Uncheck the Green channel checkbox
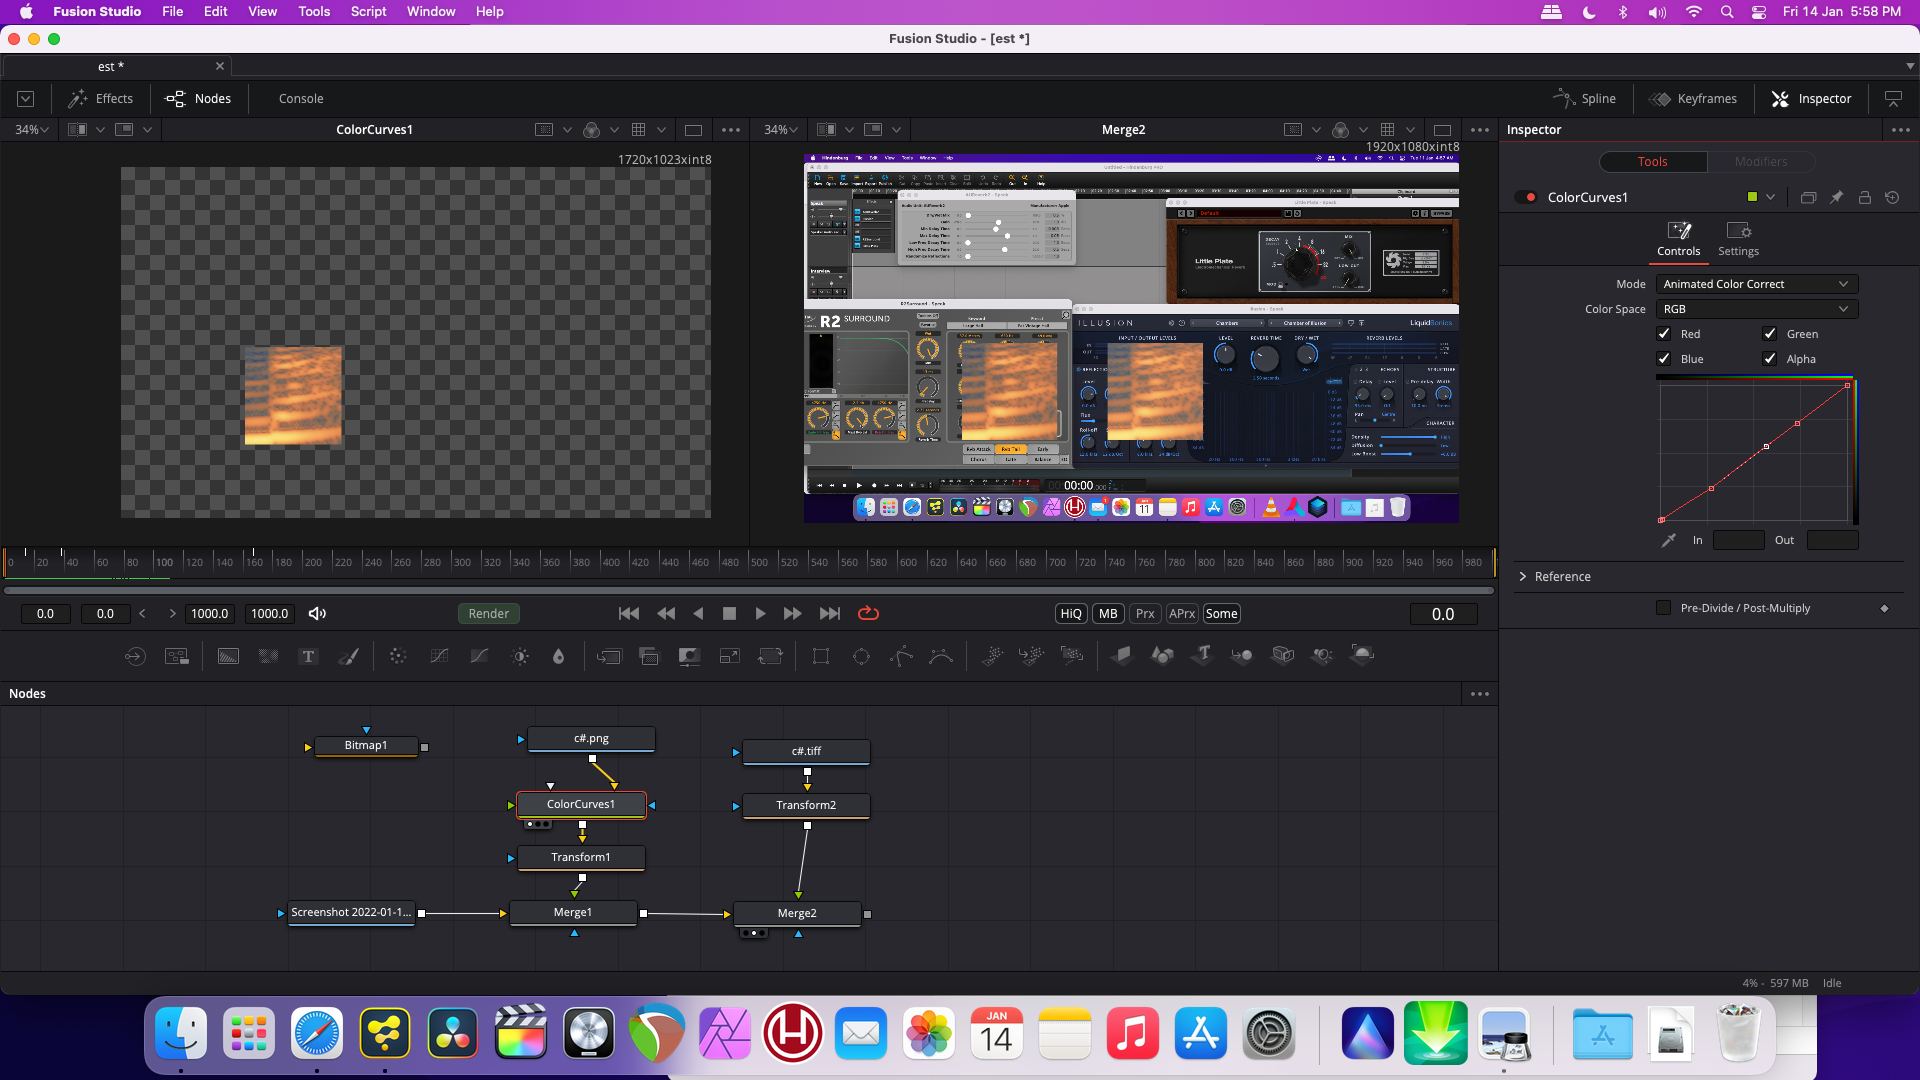The height and width of the screenshot is (1080, 1920). pyautogui.click(x=1770, y=334)
